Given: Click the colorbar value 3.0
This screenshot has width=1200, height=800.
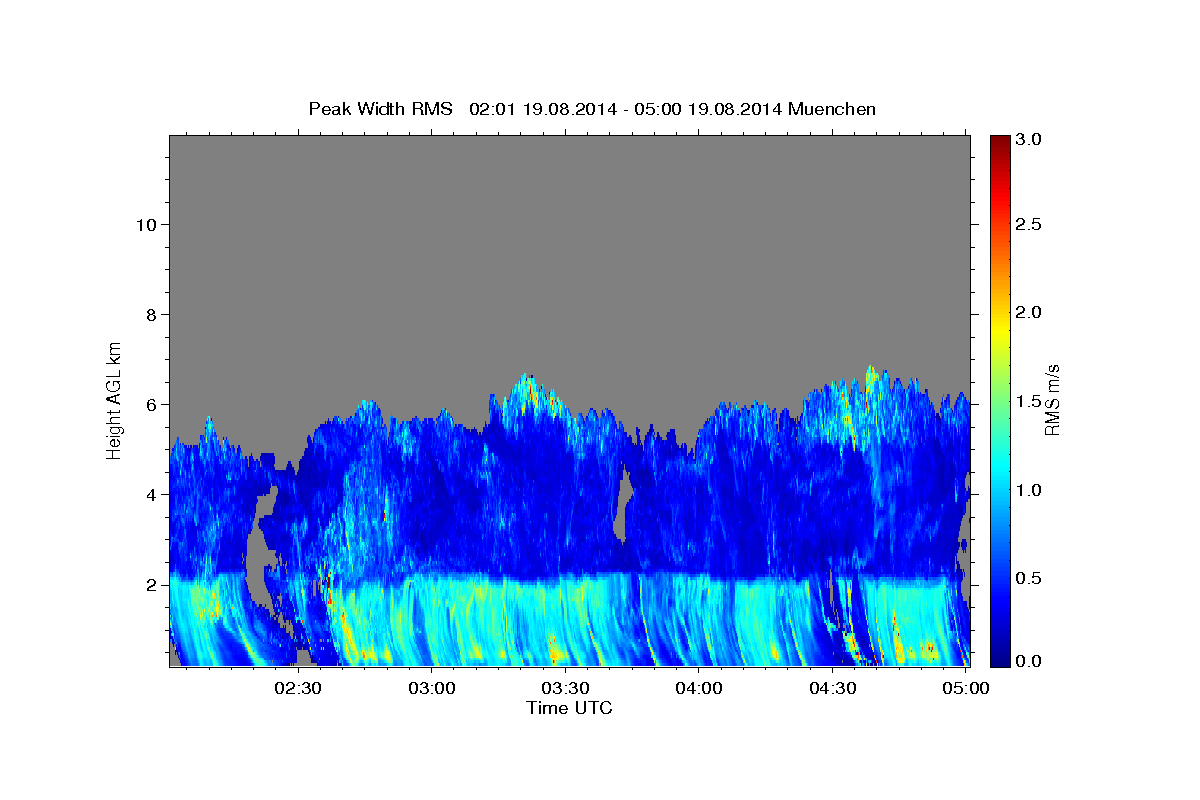Looking at the screenshot, I should 1030,139.
